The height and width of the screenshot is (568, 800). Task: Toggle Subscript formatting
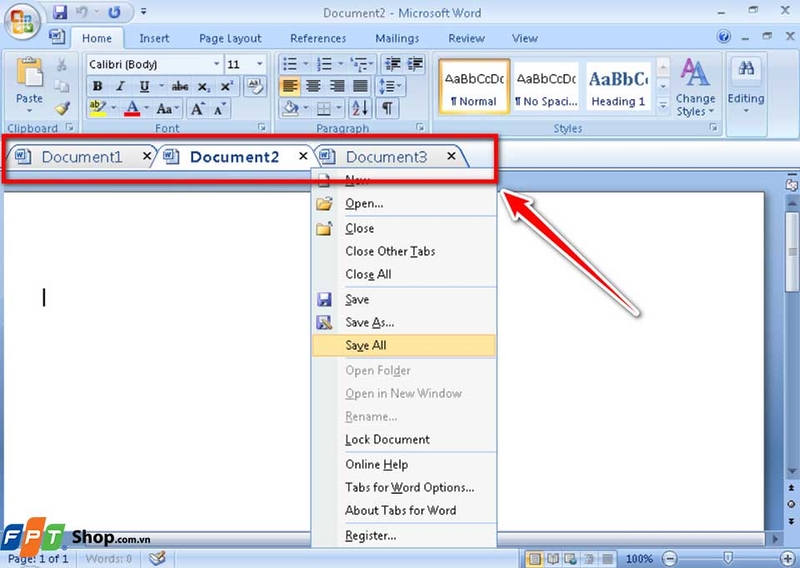[204, 86]
